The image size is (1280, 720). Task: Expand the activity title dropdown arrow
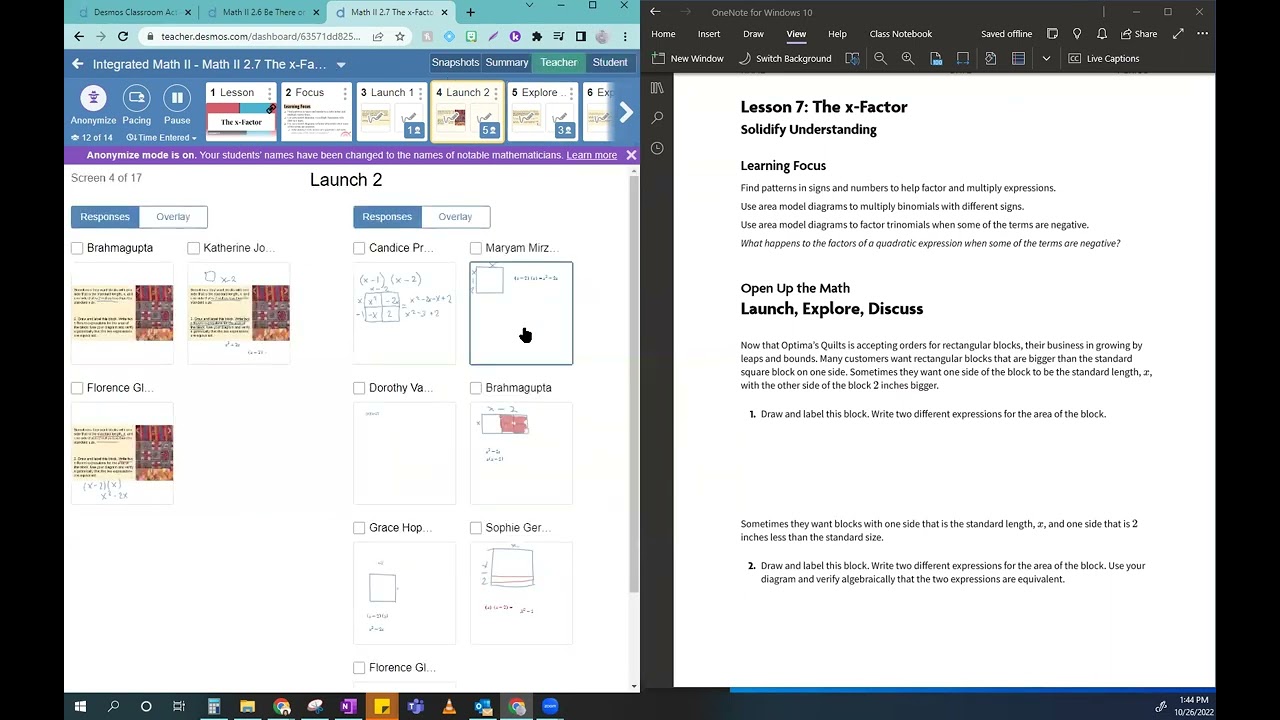(341, 65)
